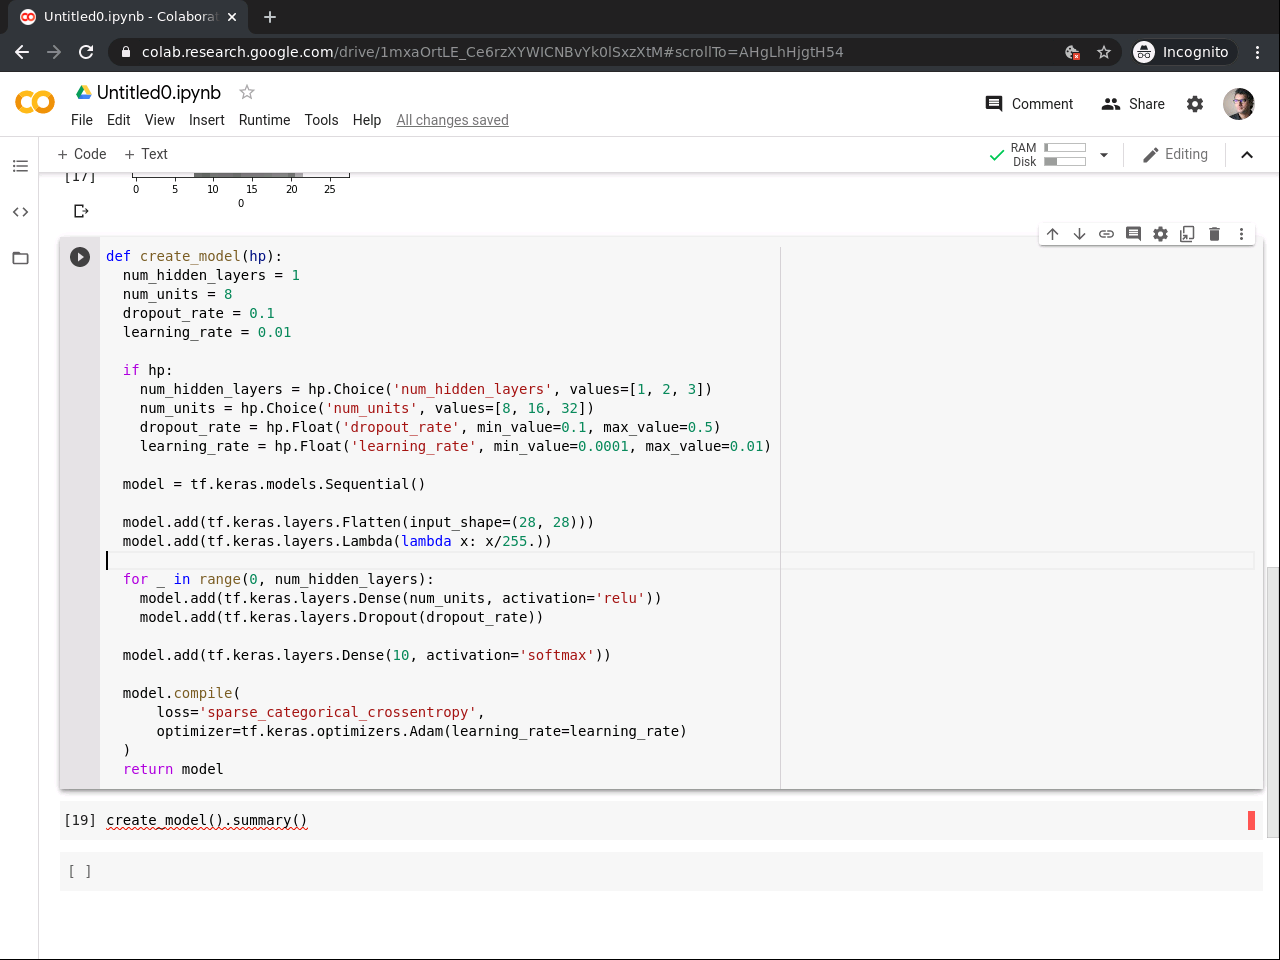The height and width of the screenshot is (960, 1280).
Task: View site information lock icon
Action: coord(125,52)
